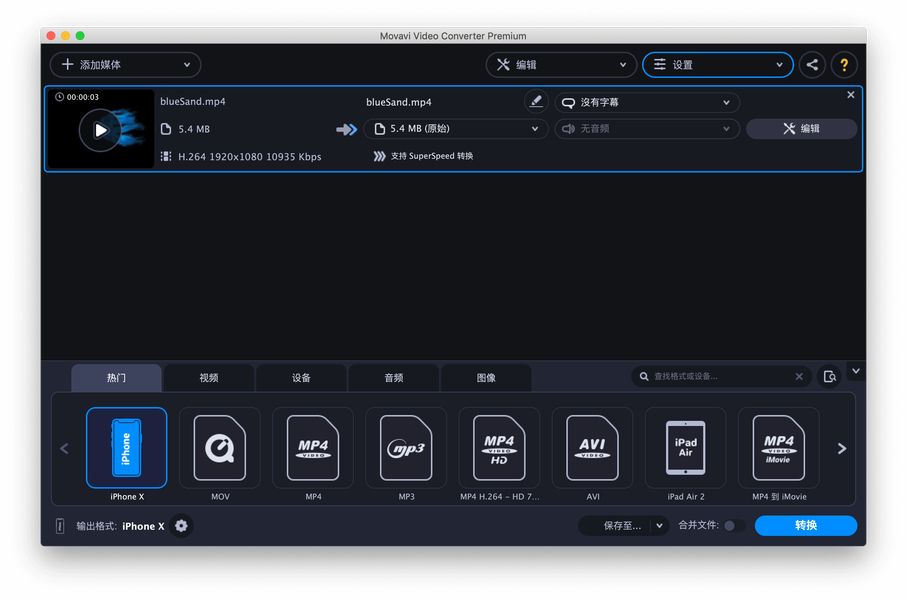Click the share icon in top toolbar
This screenshot has width=907, height=600.
click(x=812, y=65)
